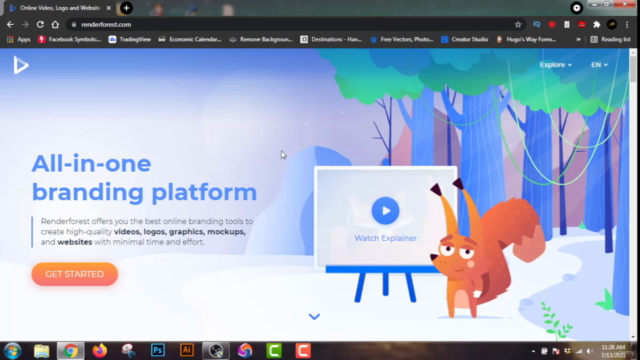
Task: Open Economic Calendar bookmark
Action: (x=190, y=39)
